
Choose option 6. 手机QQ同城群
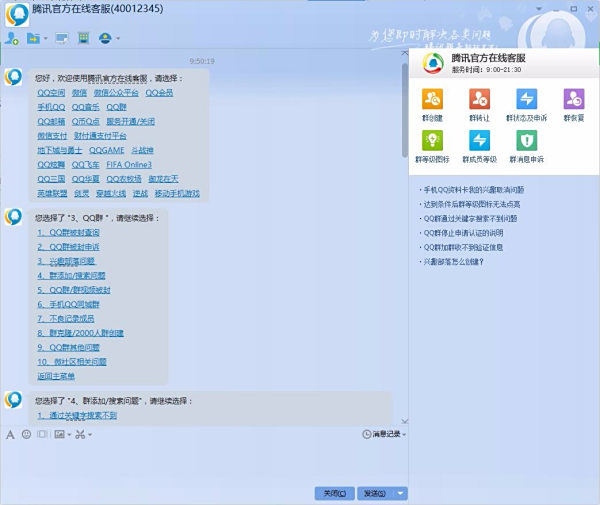(68, 305)
